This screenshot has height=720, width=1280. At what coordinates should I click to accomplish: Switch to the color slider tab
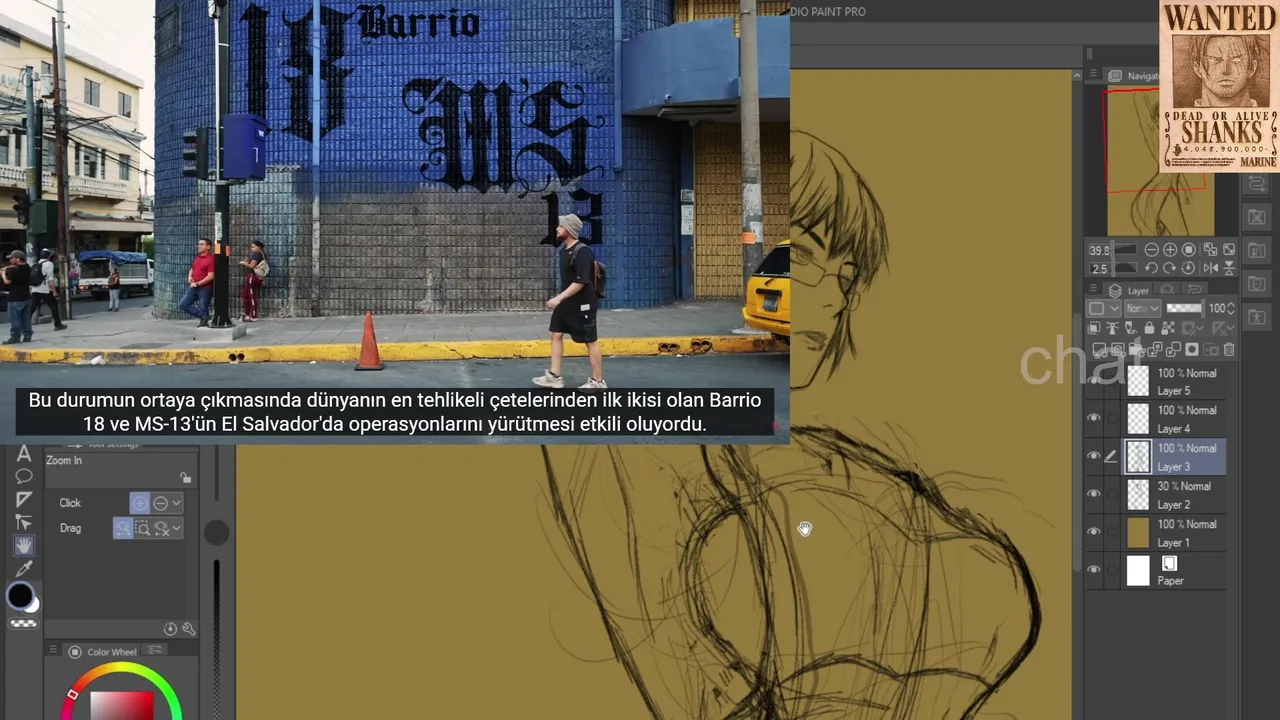click(x=155, y=651)
